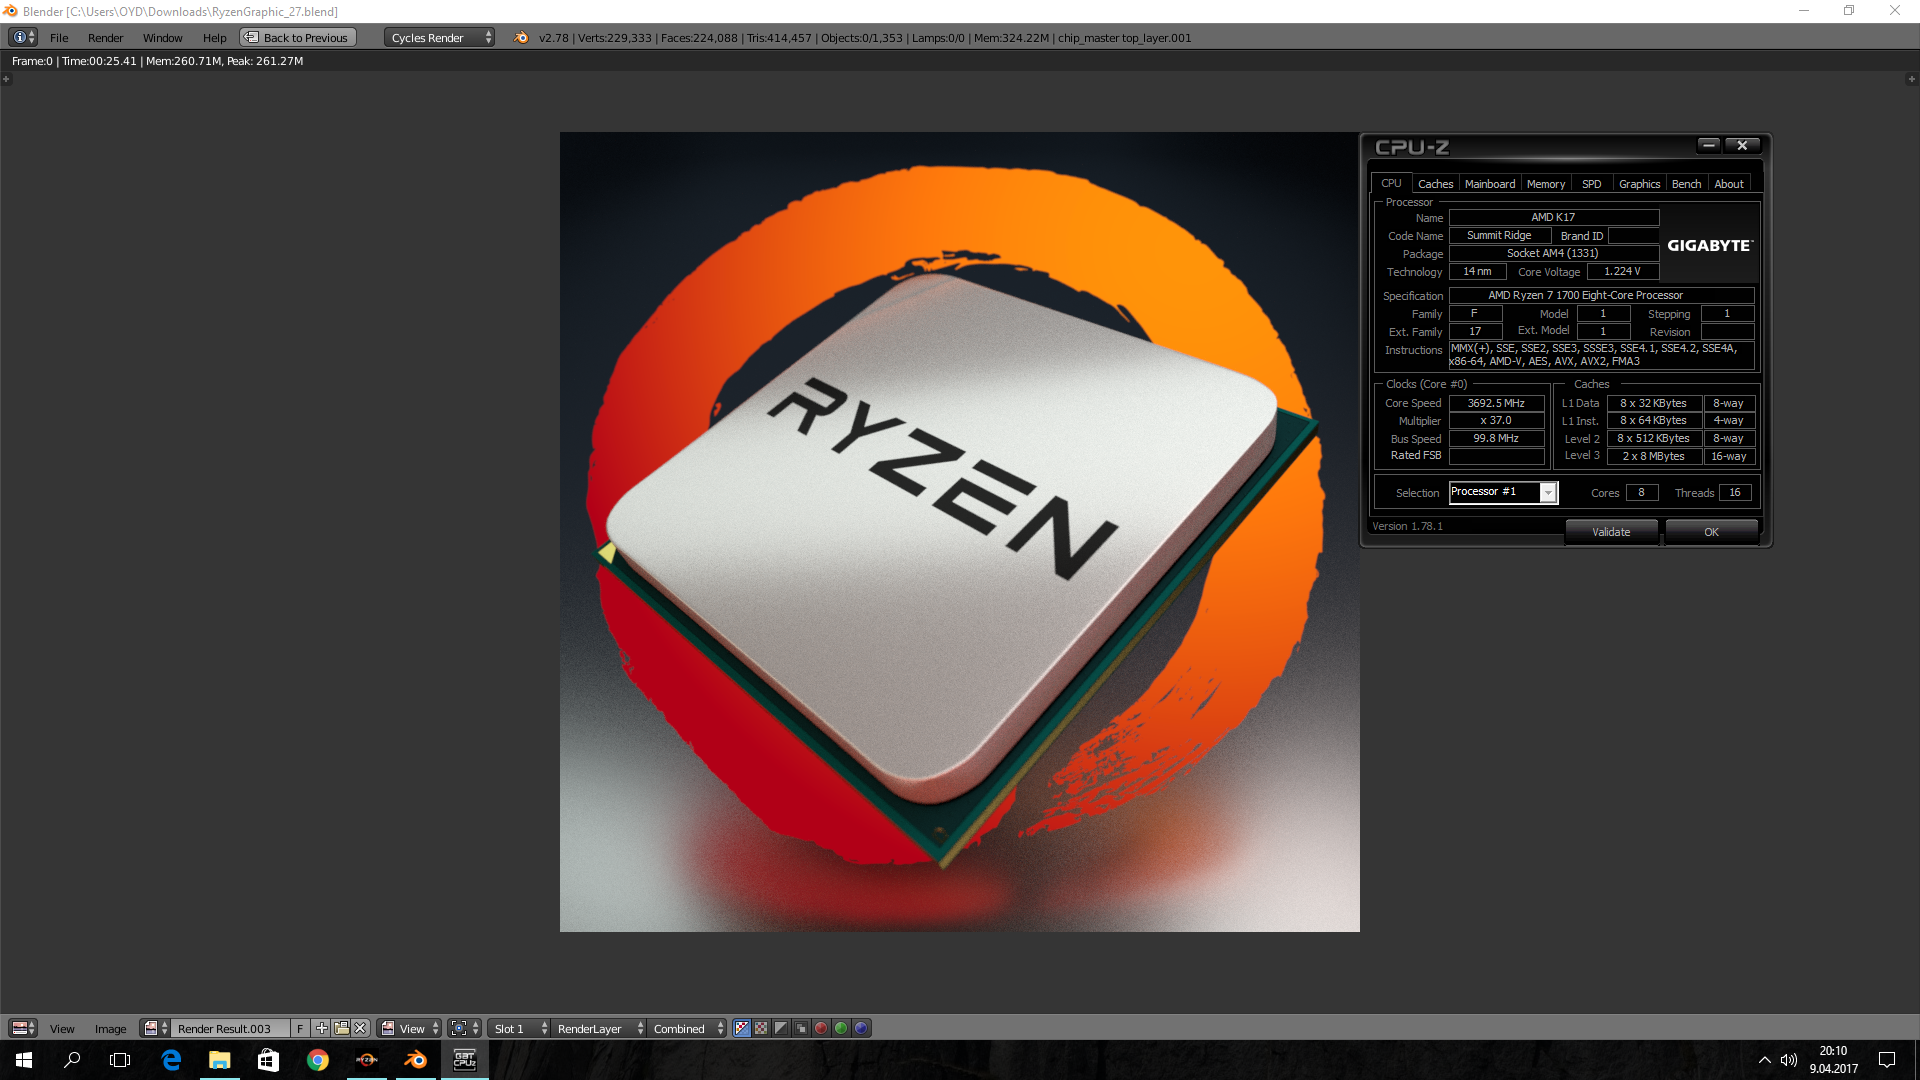Open Google Chrome from taskbar

[317, 1060]
